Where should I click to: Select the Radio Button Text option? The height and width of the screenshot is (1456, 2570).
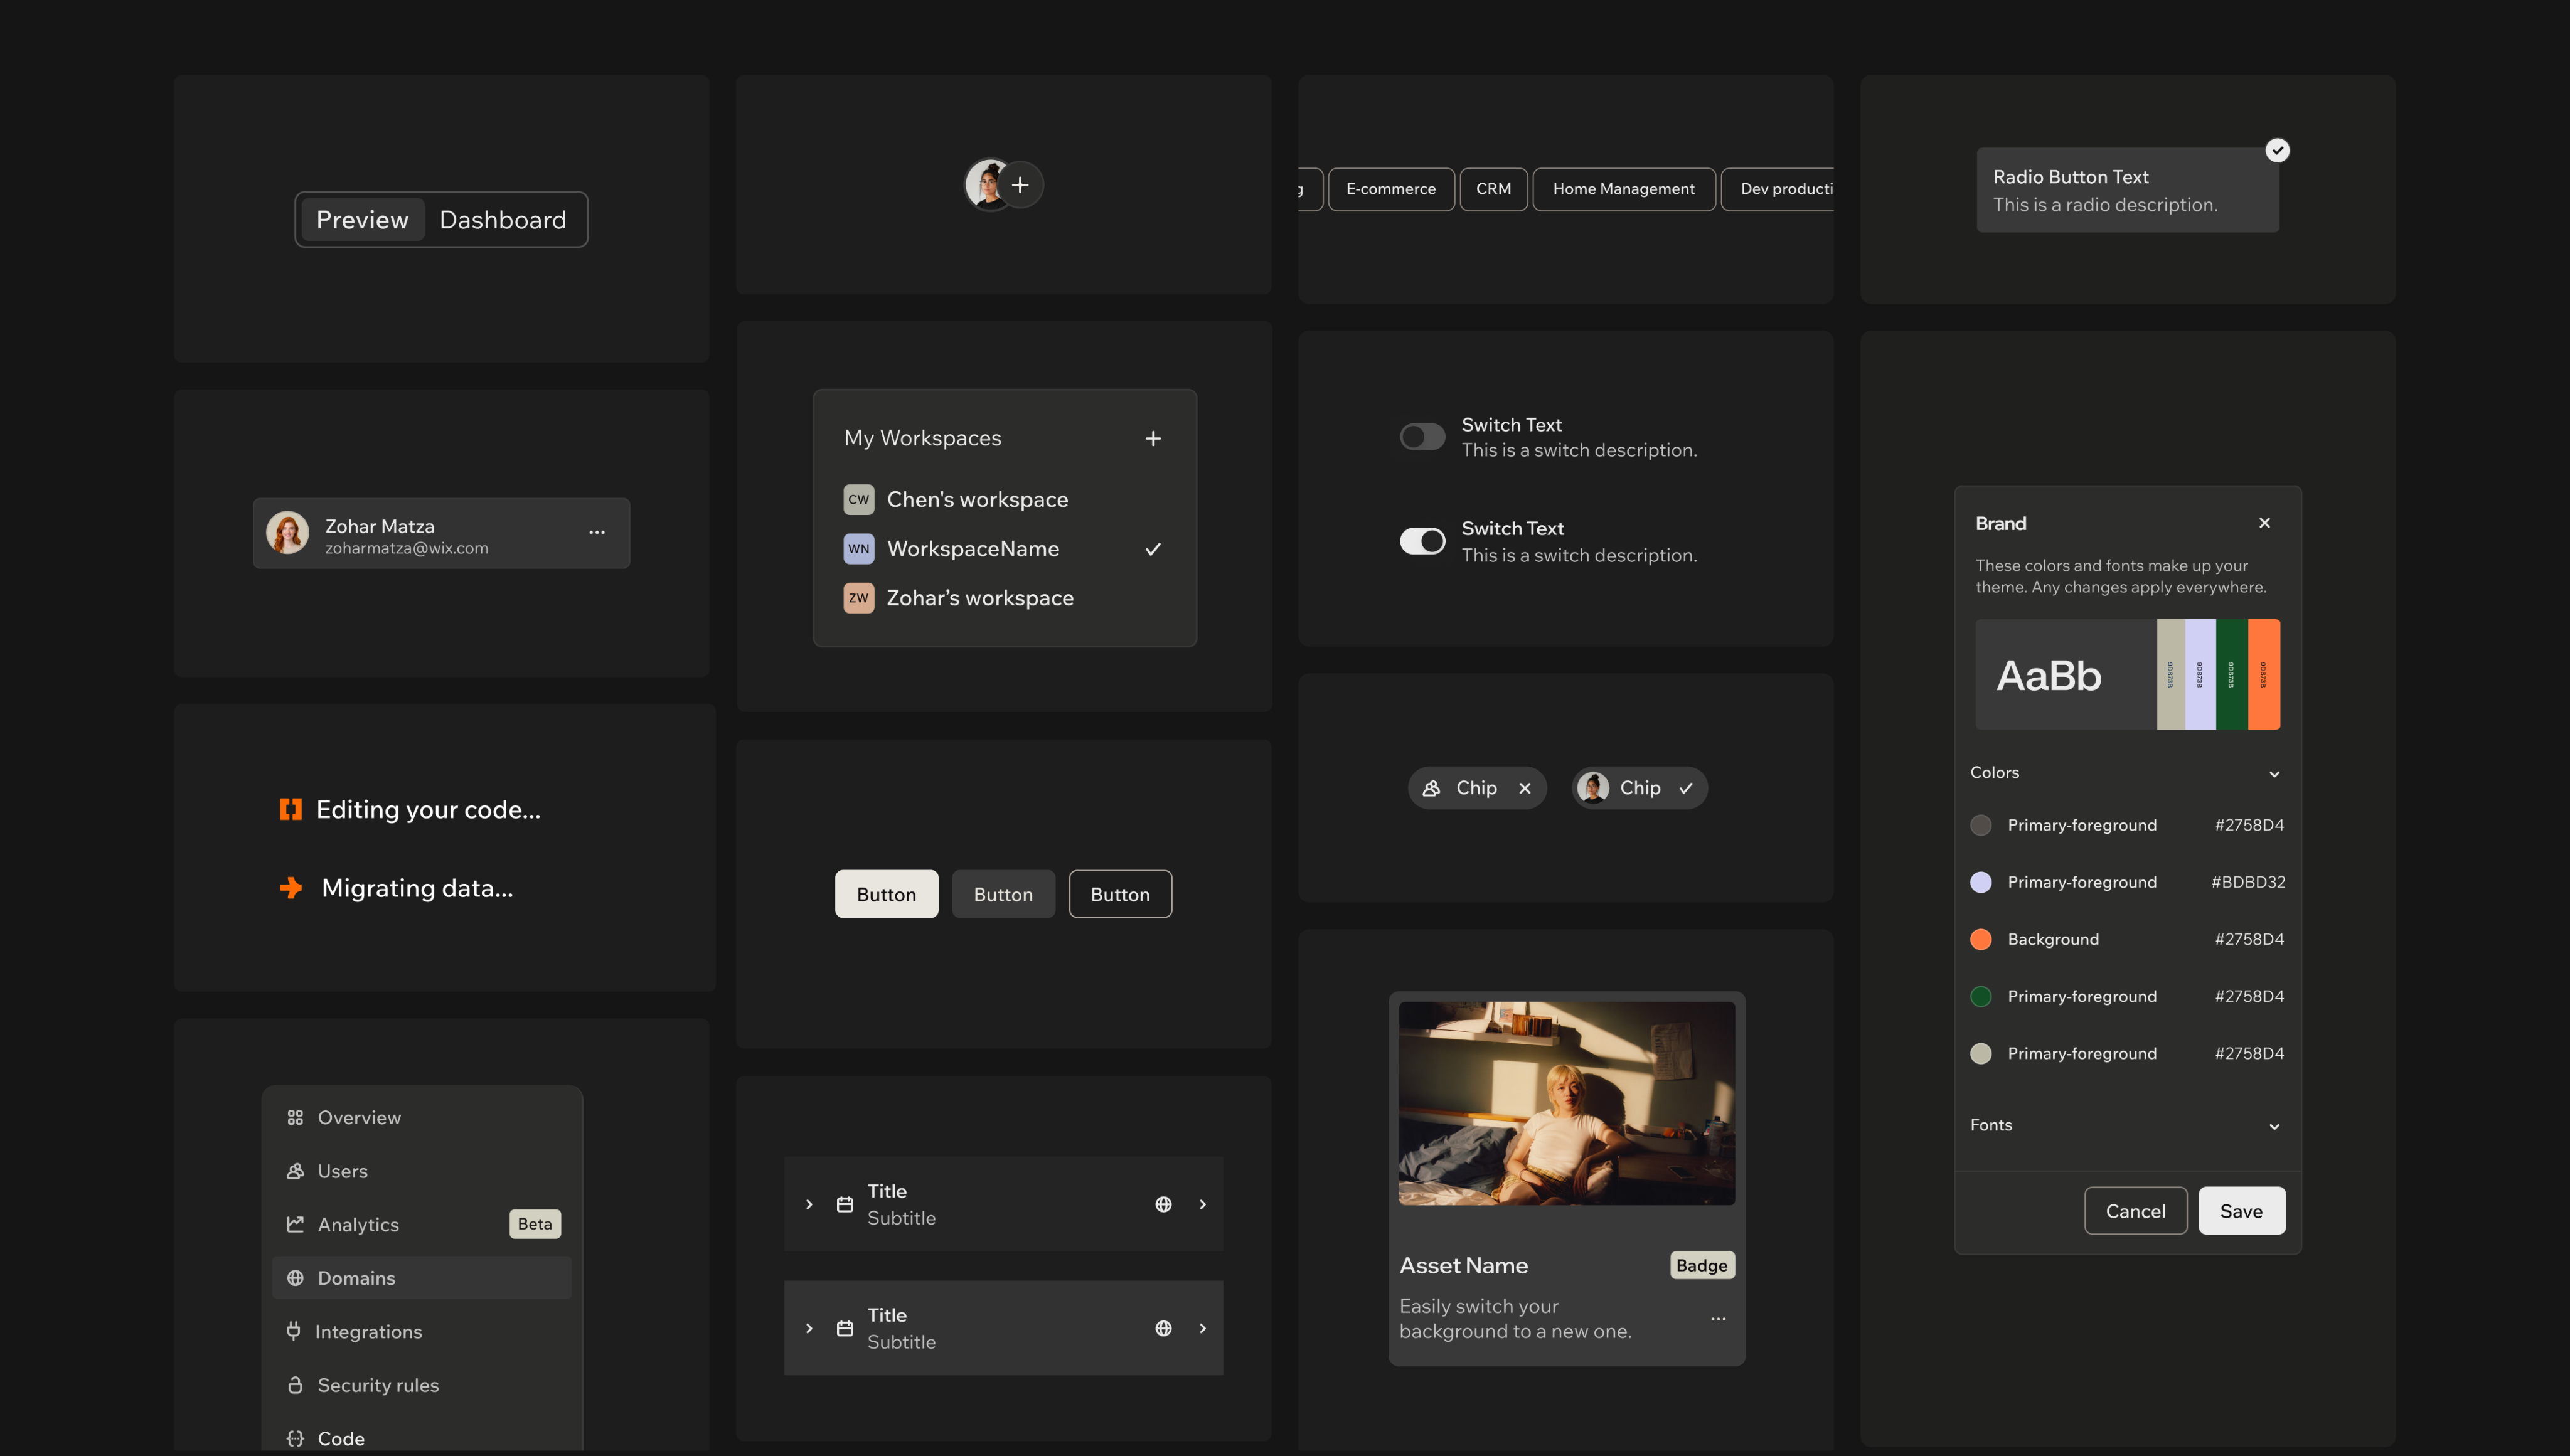[2127, 190]
